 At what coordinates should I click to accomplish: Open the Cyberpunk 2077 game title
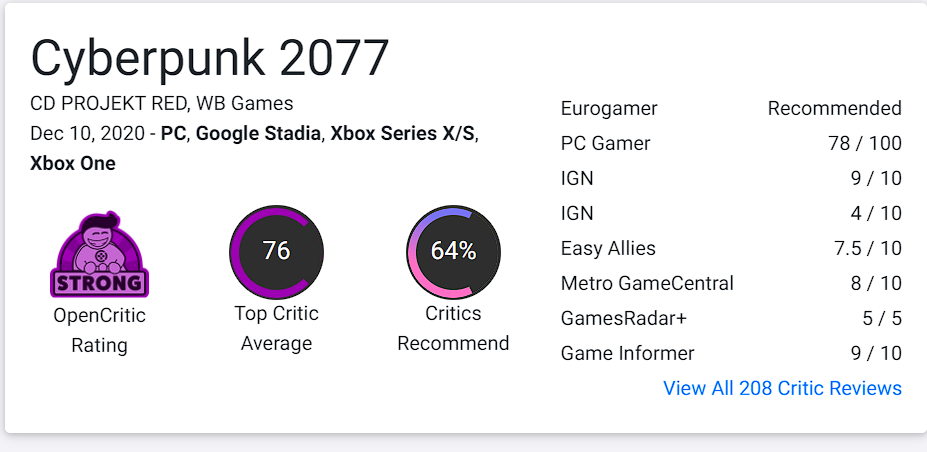click(x=210, y=58)
